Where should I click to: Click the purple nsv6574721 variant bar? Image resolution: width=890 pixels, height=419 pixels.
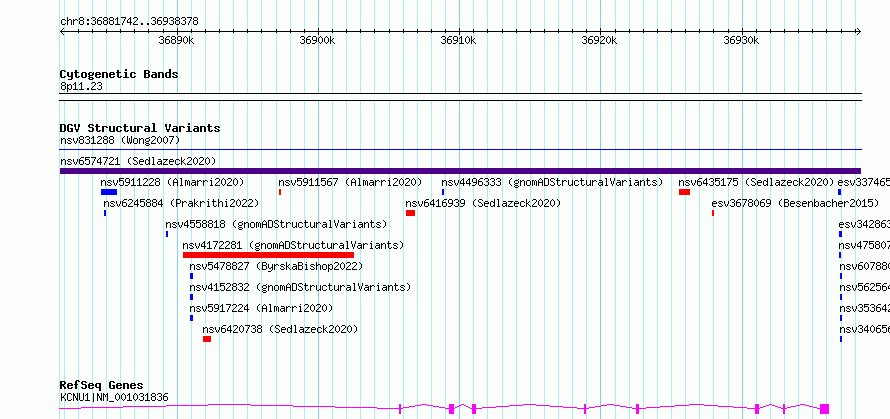point(460,171)
